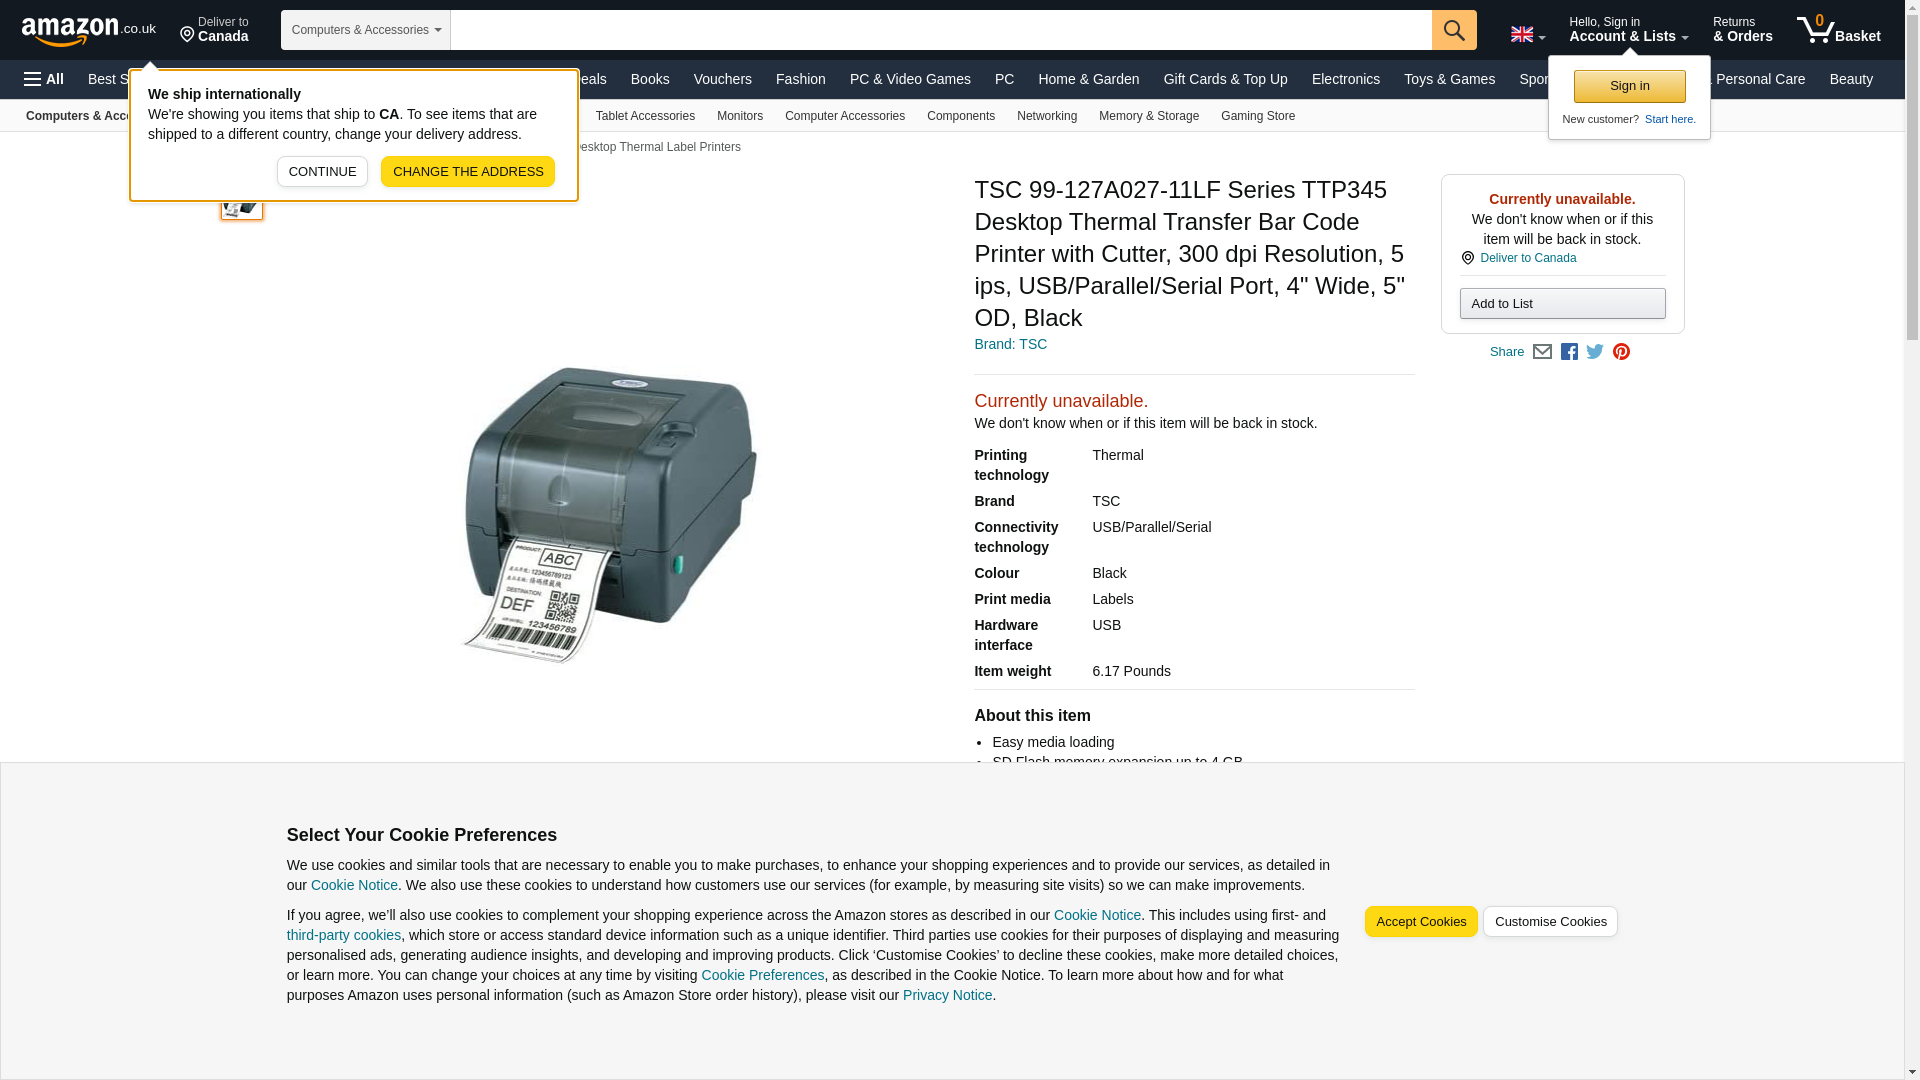Screen dimensions: 1920x1080
Task: Click the search magnifier button
Action: point(1454,30)
